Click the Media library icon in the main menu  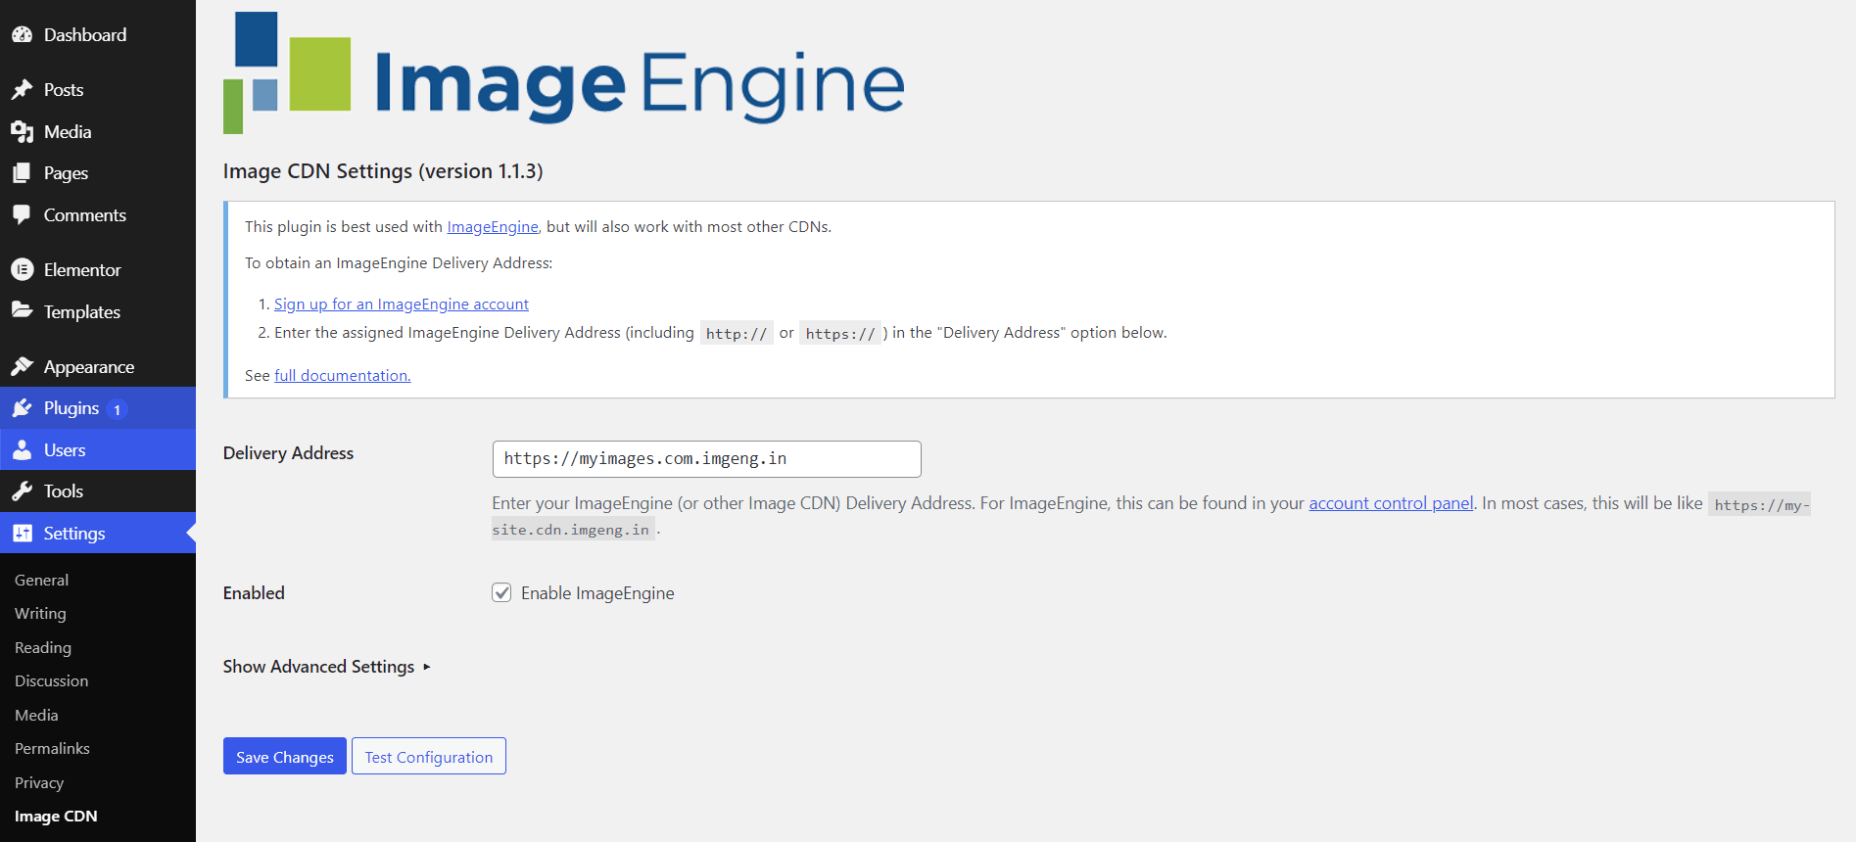pos(22,132)
